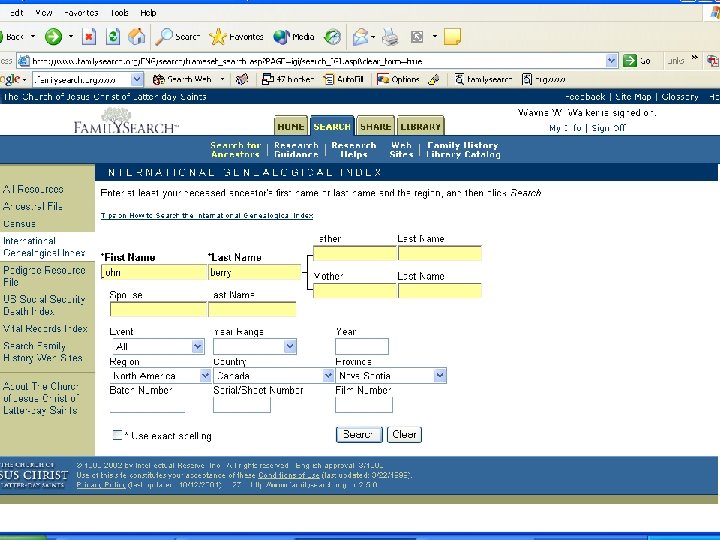720x540 pixels.
Task: Click the green Forward arrow button
Action: [x=53, y=37]
